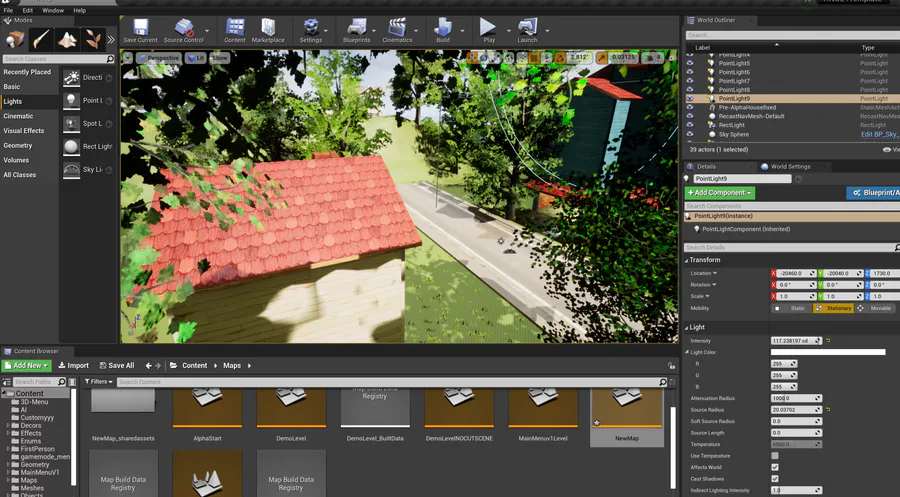Click the Build lighting icon
The height and width of the screenshot is (497, 900).
[x=443, y=28]
